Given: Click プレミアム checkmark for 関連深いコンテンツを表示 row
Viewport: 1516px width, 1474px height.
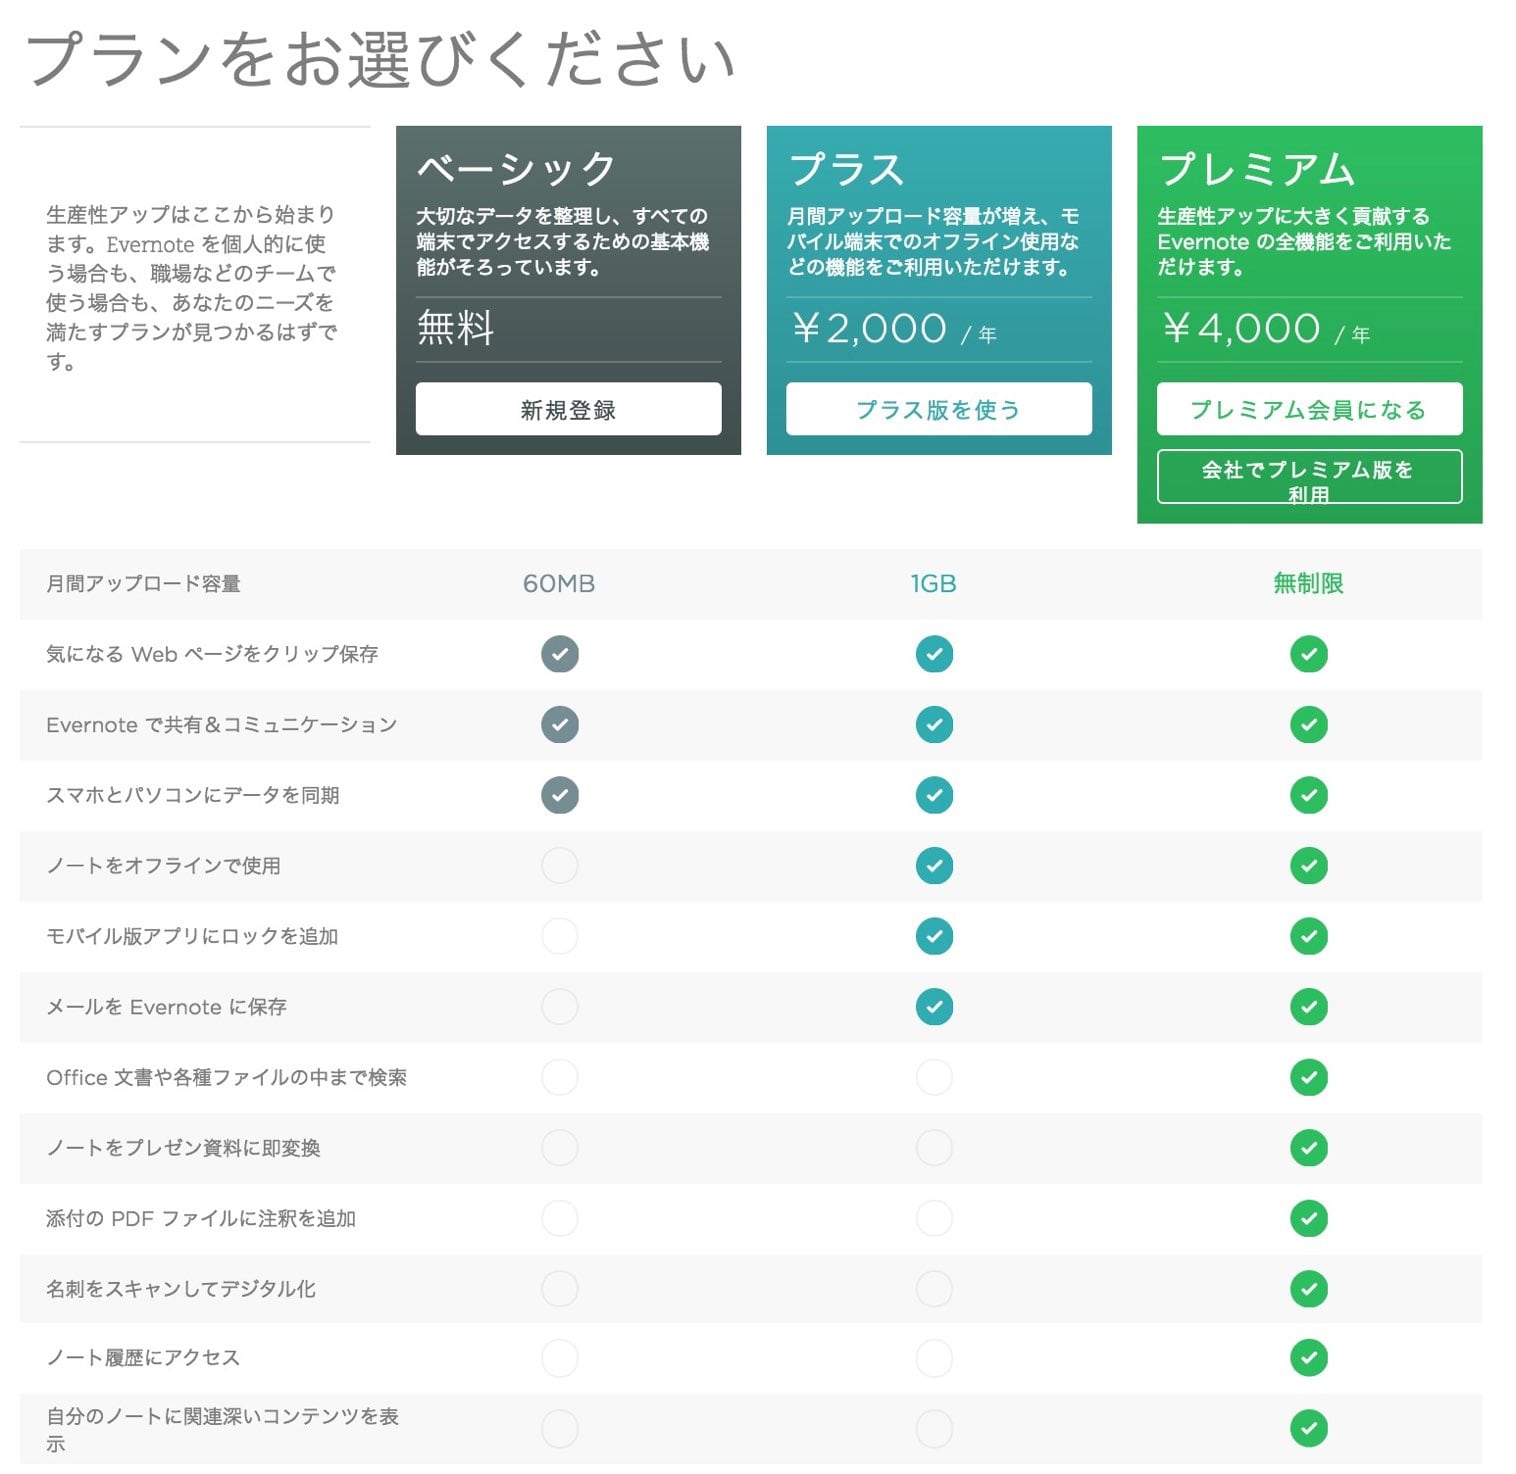Looking at the screenshot, I should pyautogui.click(x=1309, y=1429).
